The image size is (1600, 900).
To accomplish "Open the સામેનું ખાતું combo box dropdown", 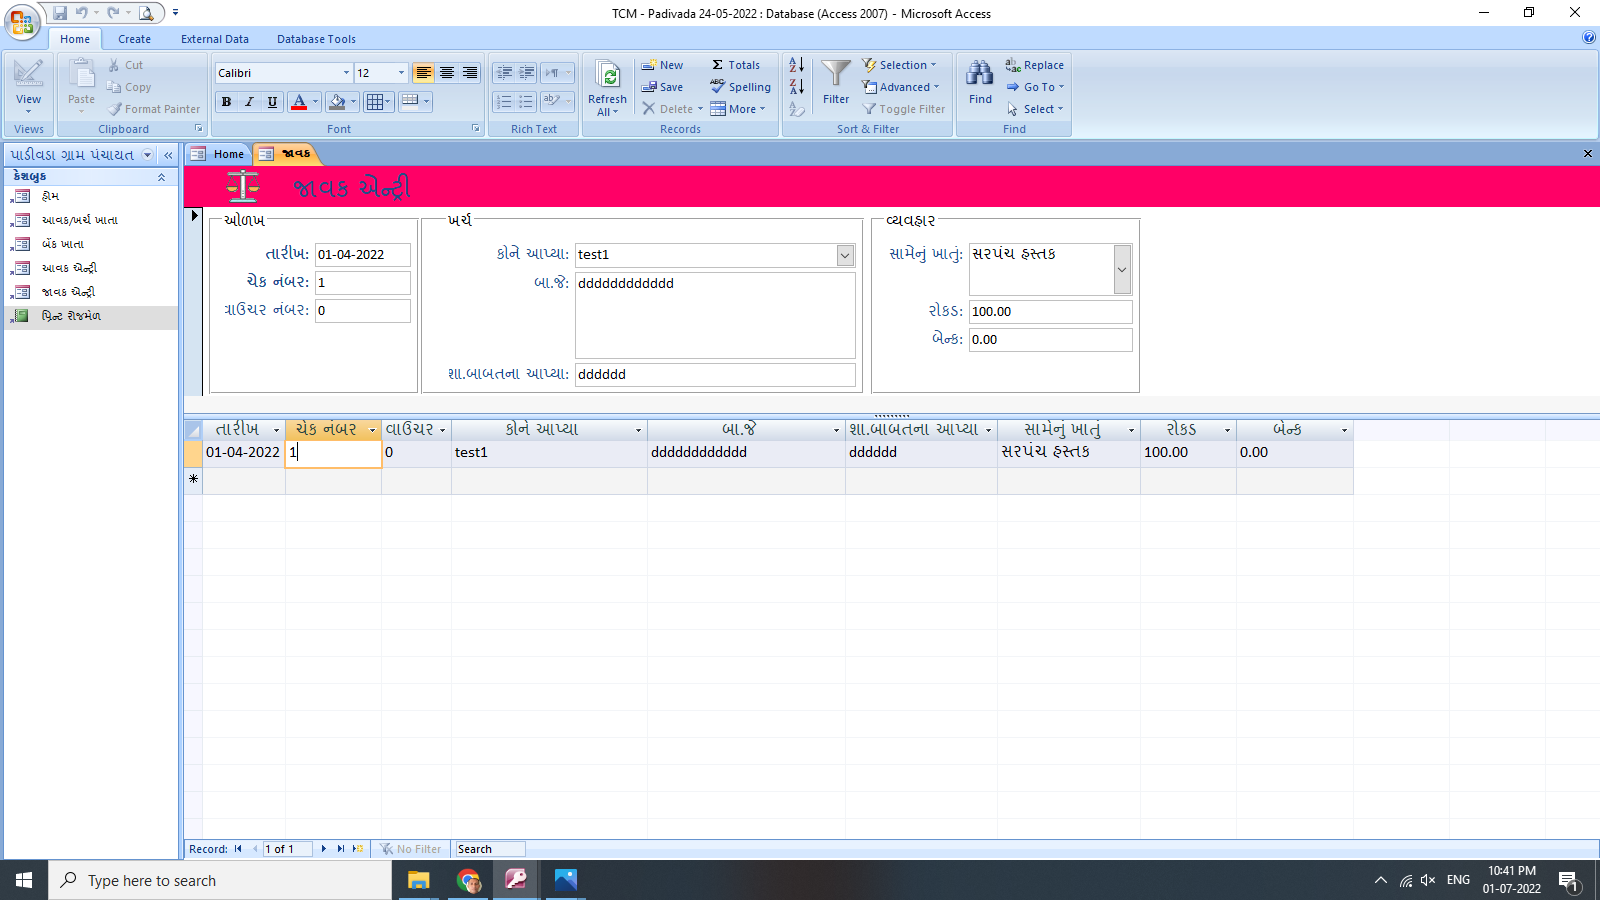I will pos(1122,269).
